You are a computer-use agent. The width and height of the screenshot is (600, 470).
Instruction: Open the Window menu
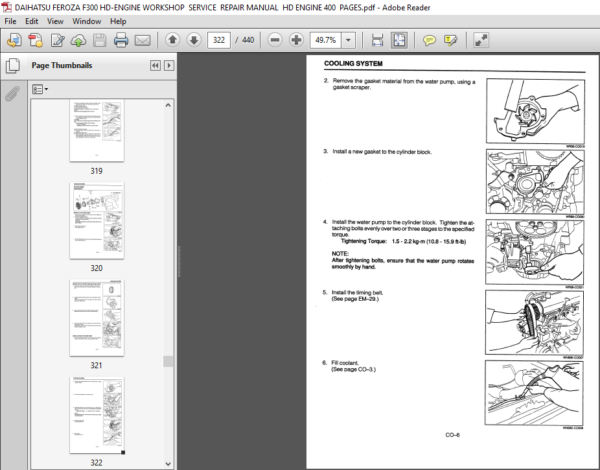point(87,21)
